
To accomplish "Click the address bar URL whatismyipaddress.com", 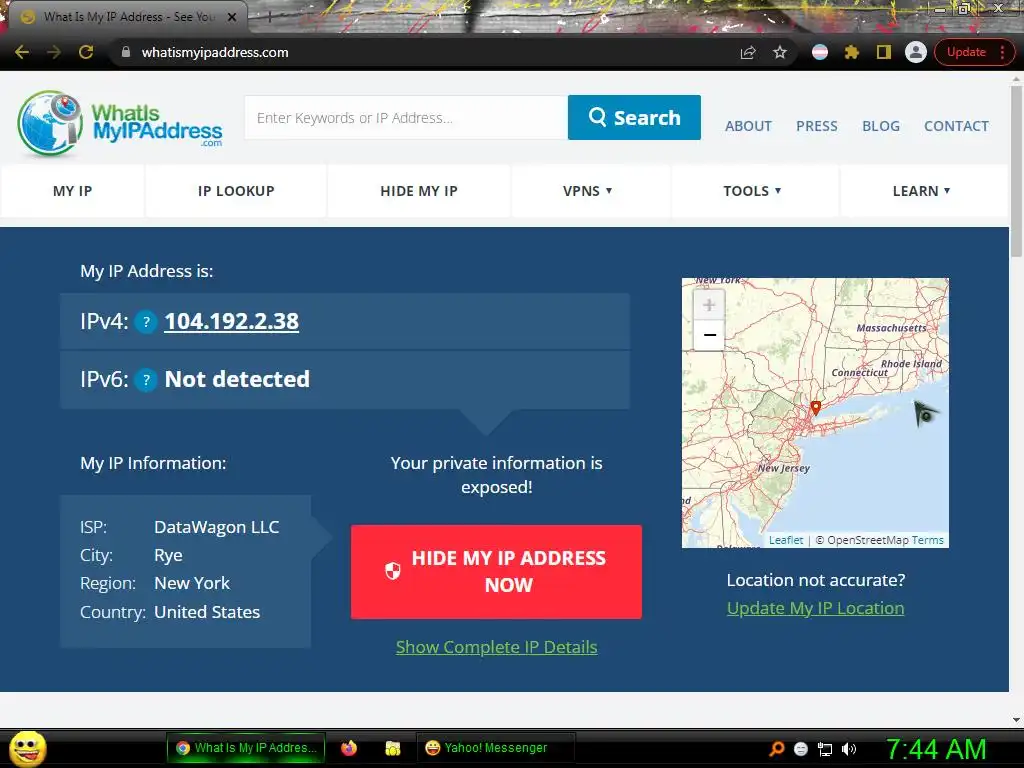I will pyautogui.click(x=215, y=52).
